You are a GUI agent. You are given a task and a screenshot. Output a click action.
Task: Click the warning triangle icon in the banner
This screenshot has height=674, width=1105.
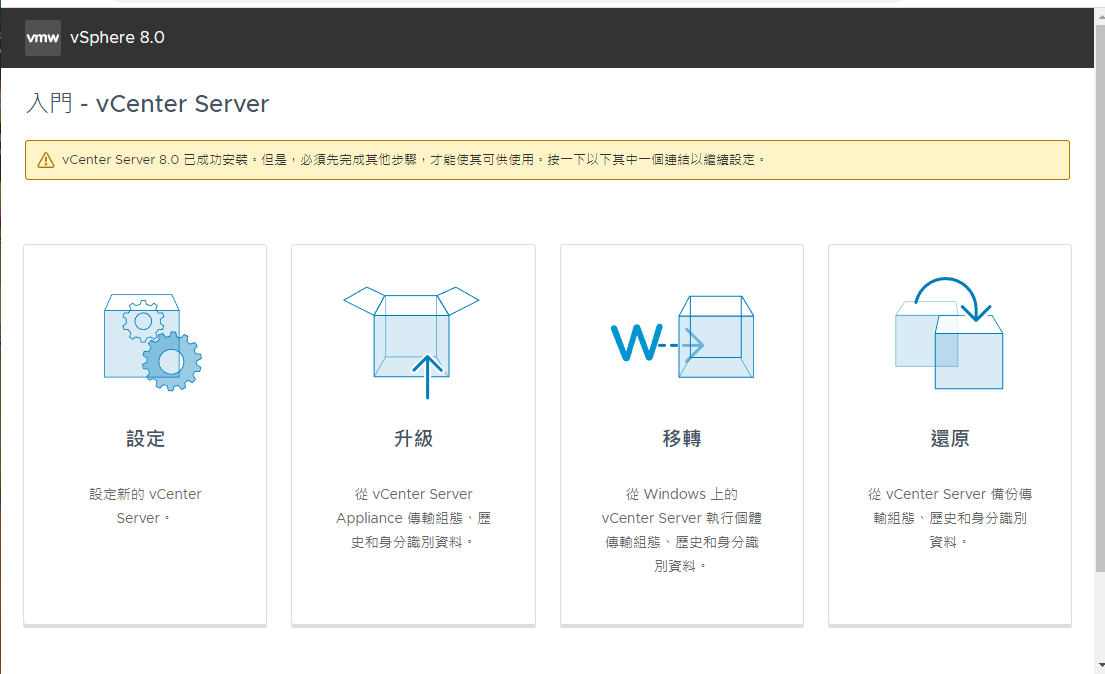tap(46, 160)
